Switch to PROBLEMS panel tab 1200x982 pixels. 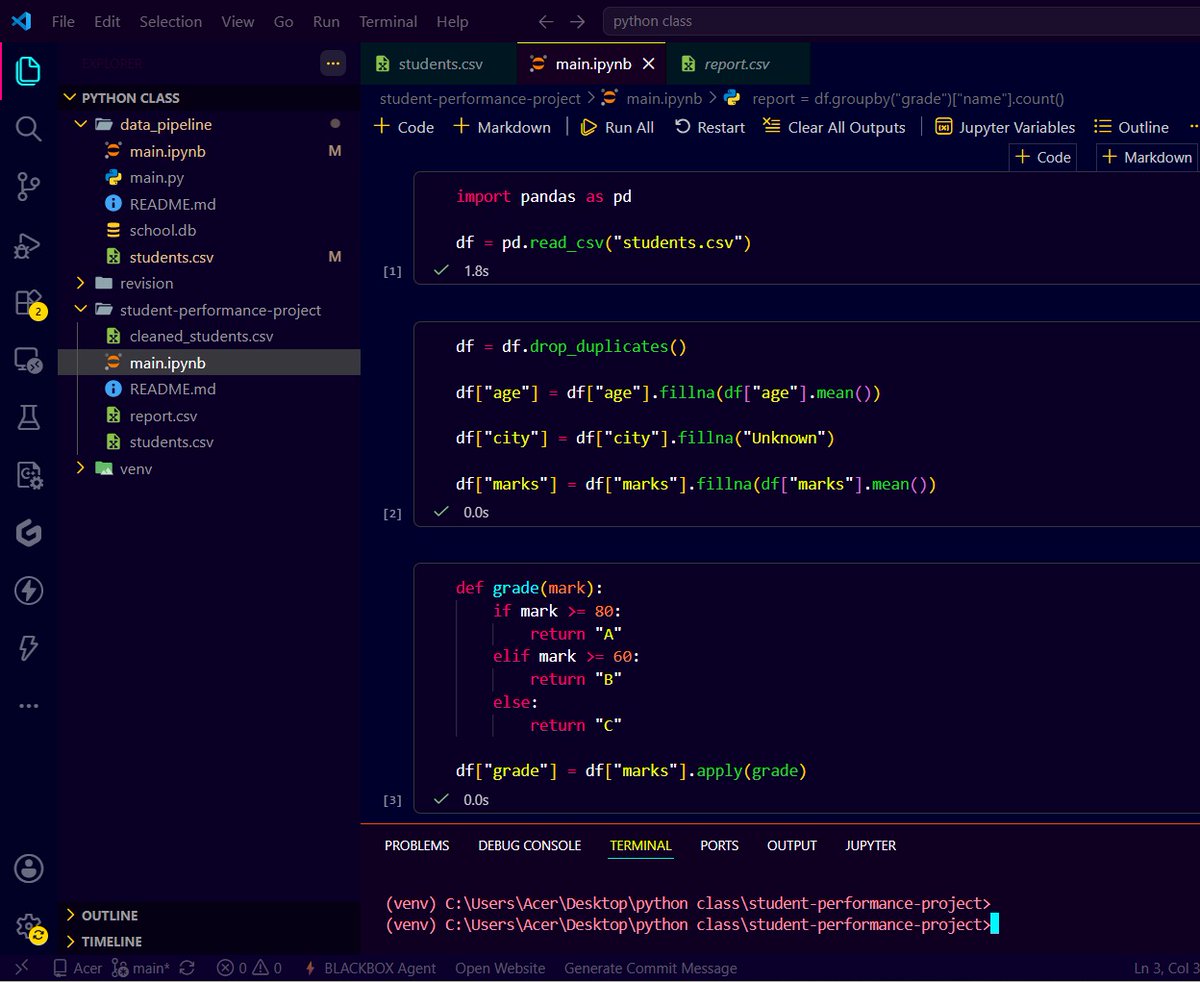click(417, 845)
